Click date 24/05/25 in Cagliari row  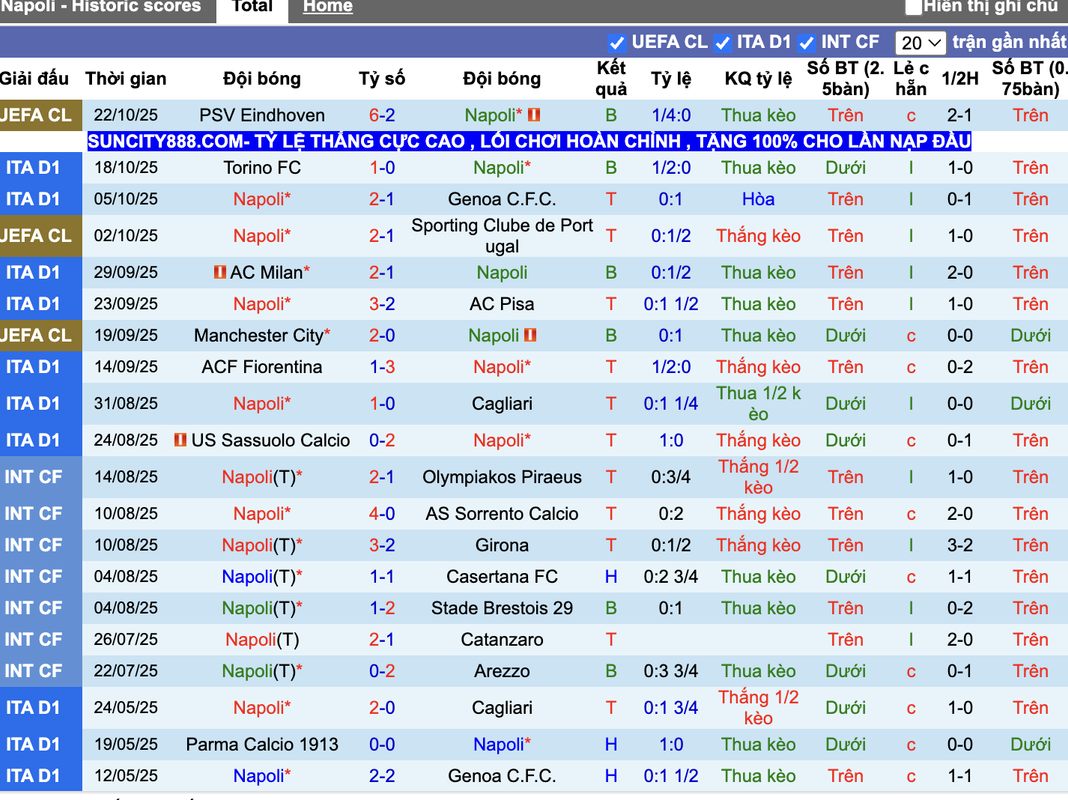pos(126,708)
